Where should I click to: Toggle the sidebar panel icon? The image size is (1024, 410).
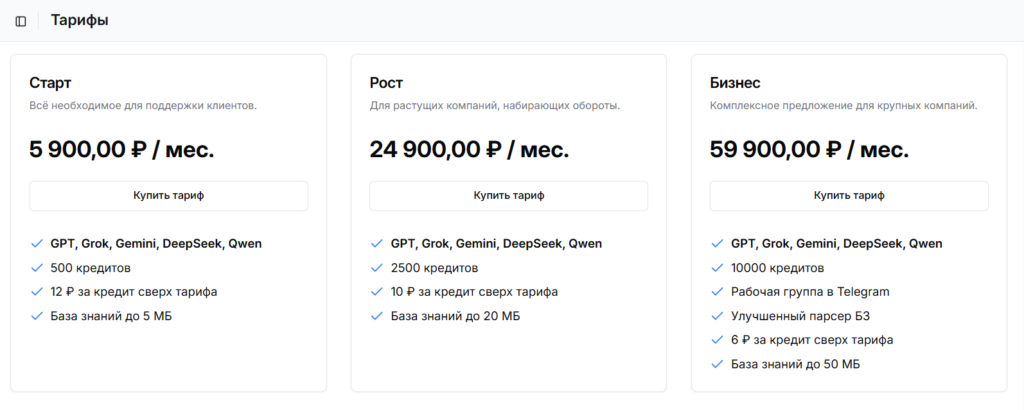click(x=21, y=22)
